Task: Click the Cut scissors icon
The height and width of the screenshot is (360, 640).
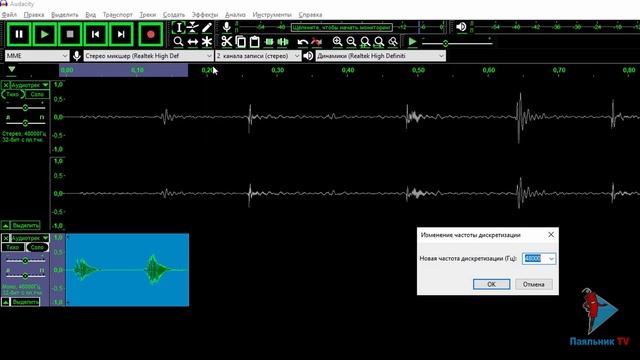Action: tap(227, 42)
